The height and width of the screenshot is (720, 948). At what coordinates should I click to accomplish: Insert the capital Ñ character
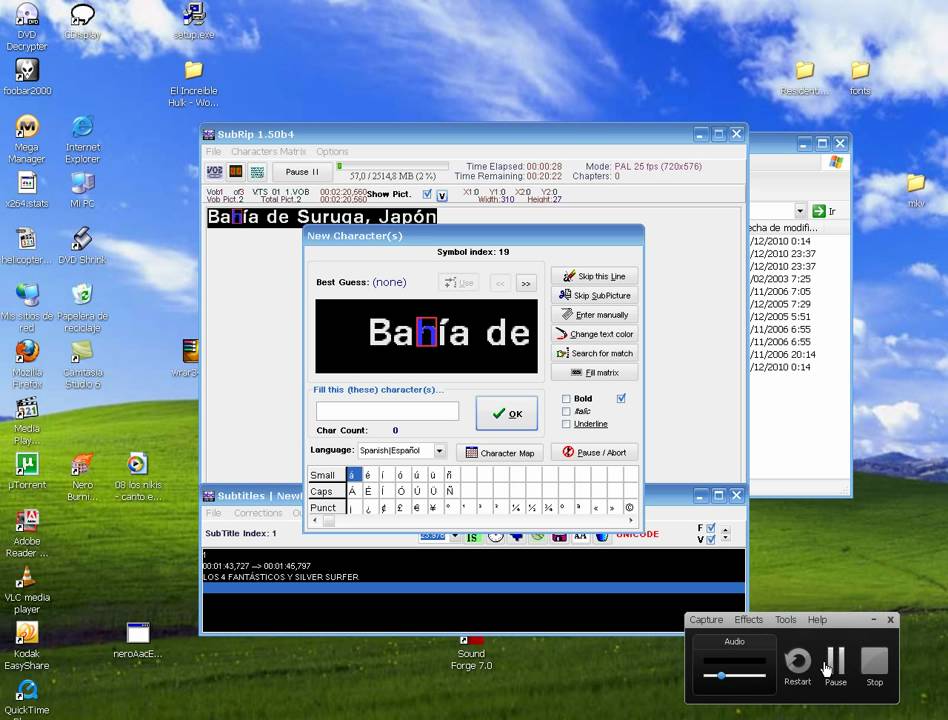pos(449,491)
